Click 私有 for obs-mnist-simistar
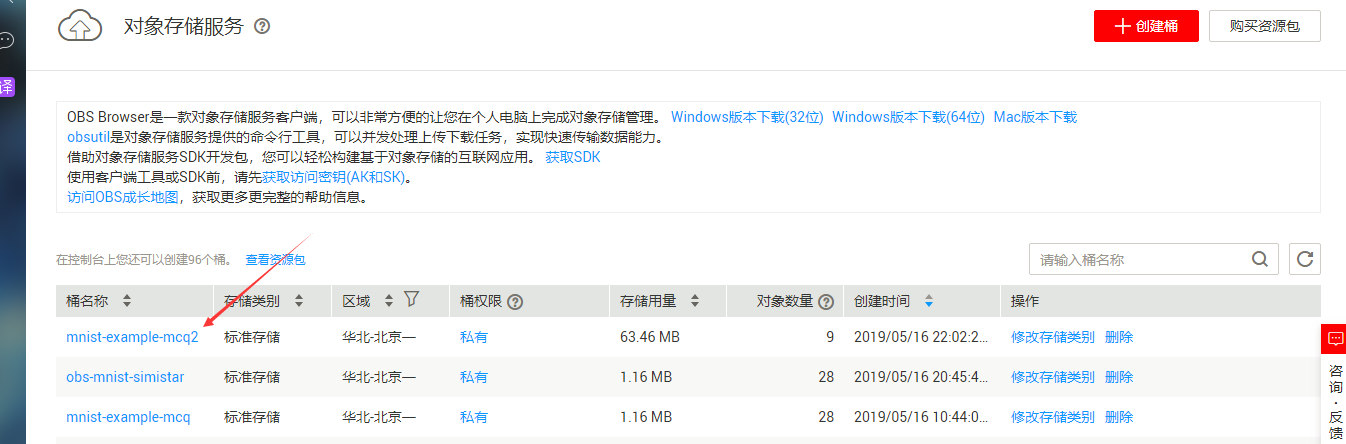The image size is (1346, 444). (474, 377)
